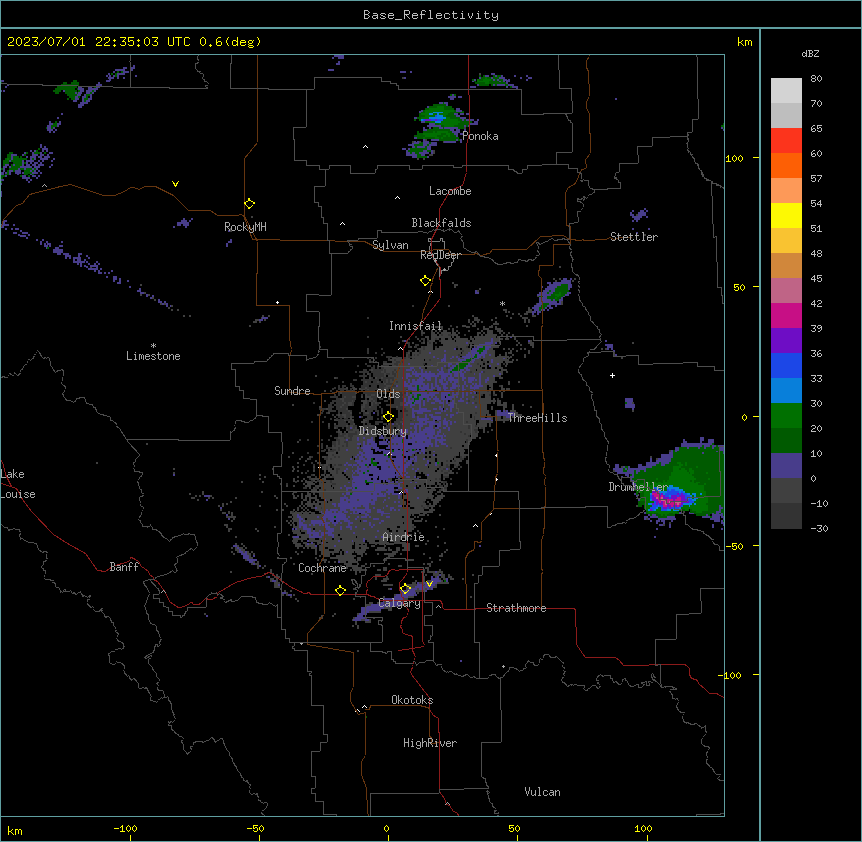
Task: Click the white asterisk above Limestone label
Action: pyautogui.click(x=153, y=346)
